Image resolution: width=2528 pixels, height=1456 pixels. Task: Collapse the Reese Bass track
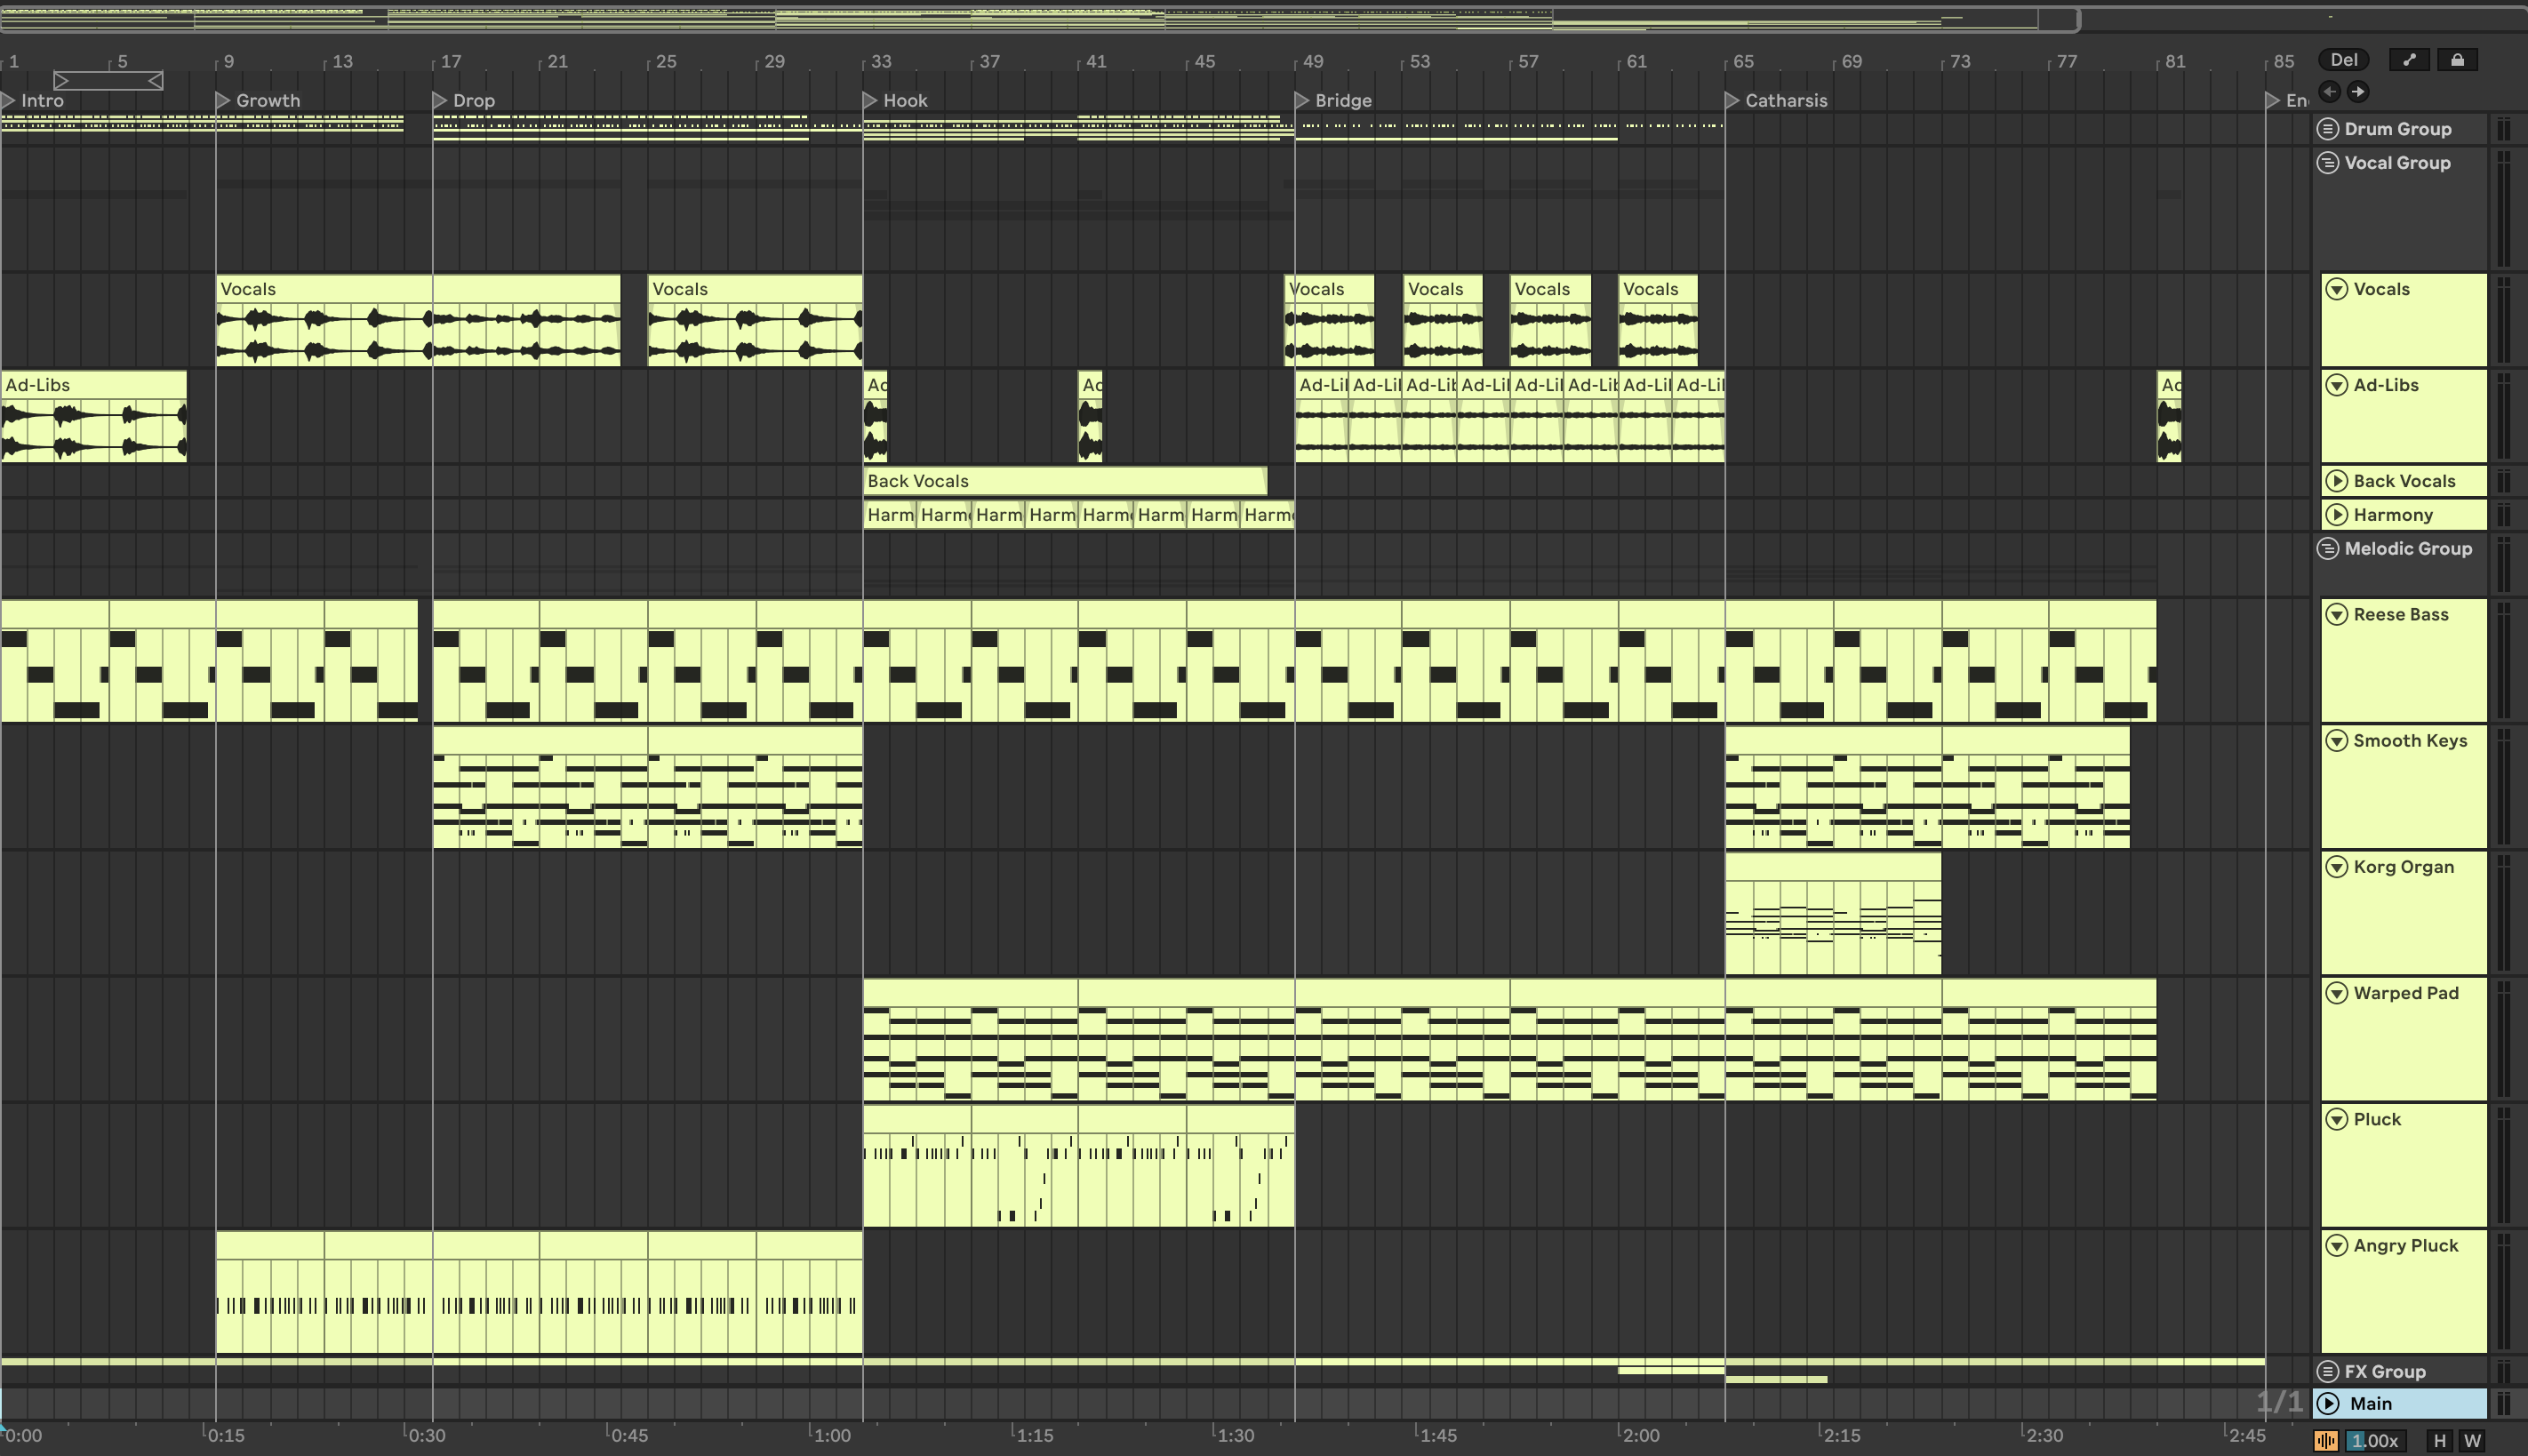pyautogui.click(x=2337, y=614)
